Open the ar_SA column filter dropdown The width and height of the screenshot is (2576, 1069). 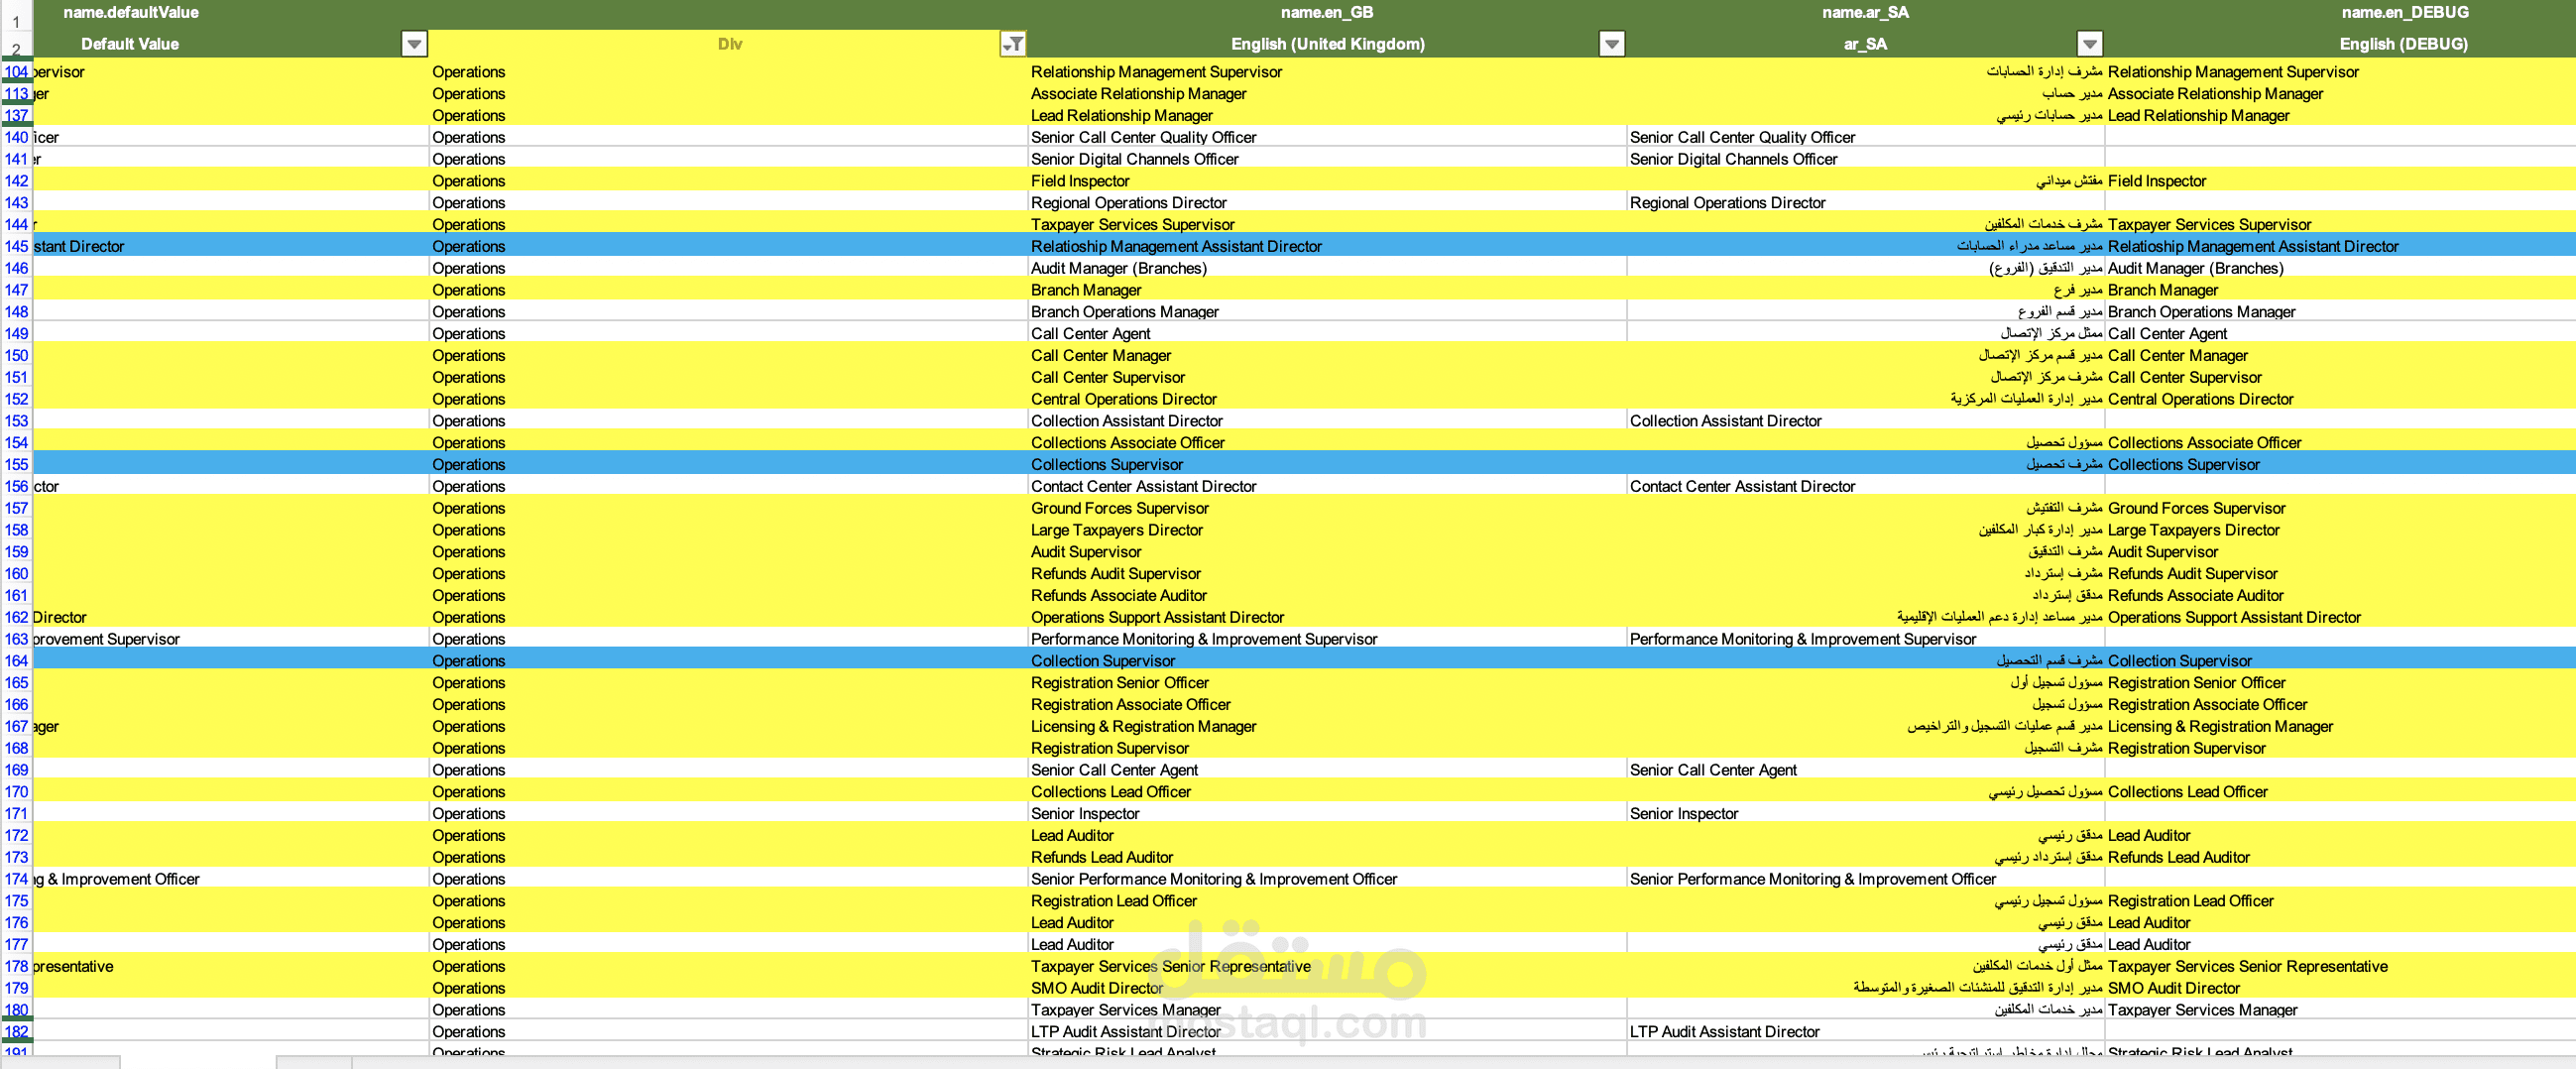[2089, 43]
